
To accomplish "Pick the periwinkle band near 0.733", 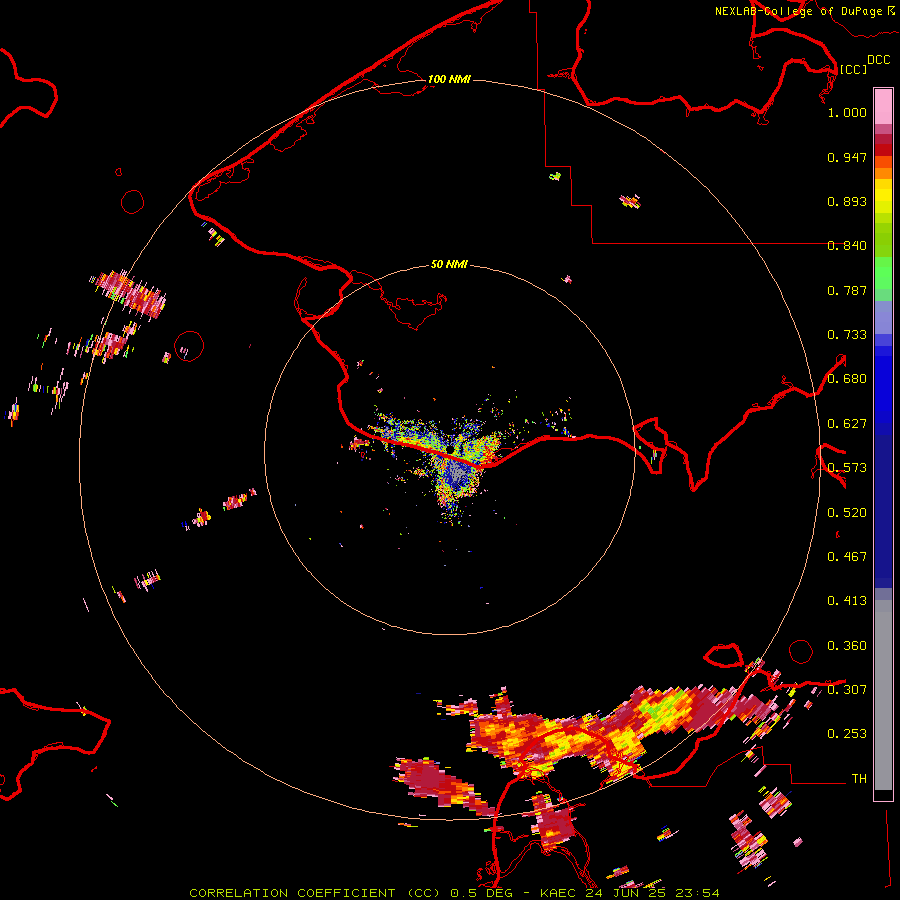I will pyautogui.click(x=883, y=317).
